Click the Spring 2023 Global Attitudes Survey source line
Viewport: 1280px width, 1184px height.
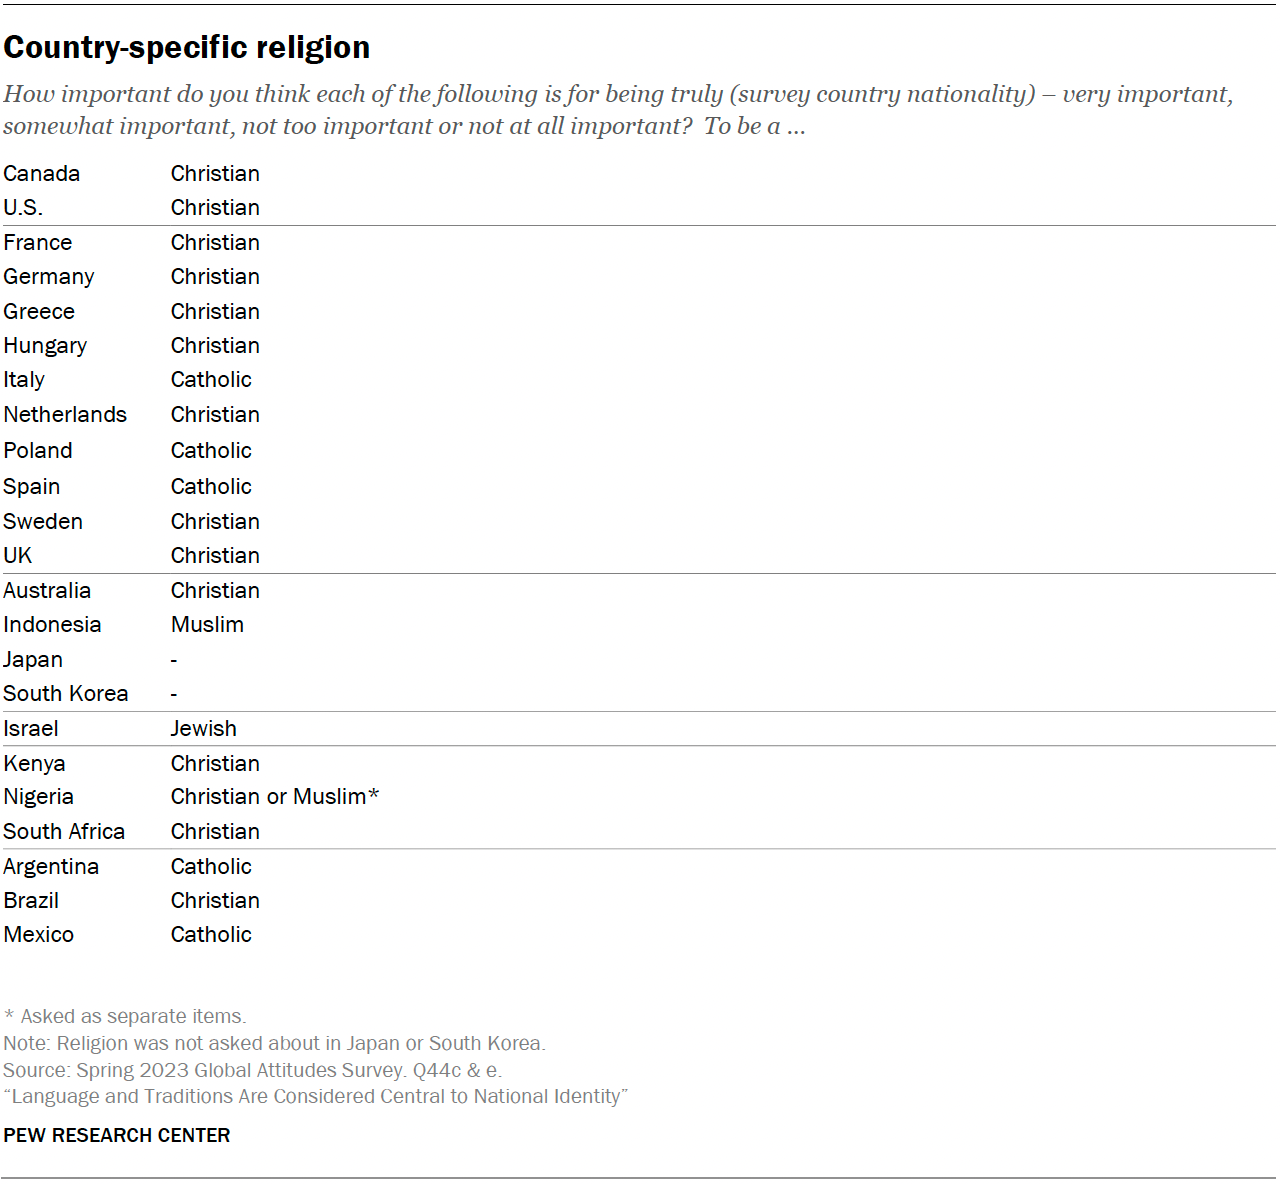click(252, 1071)
